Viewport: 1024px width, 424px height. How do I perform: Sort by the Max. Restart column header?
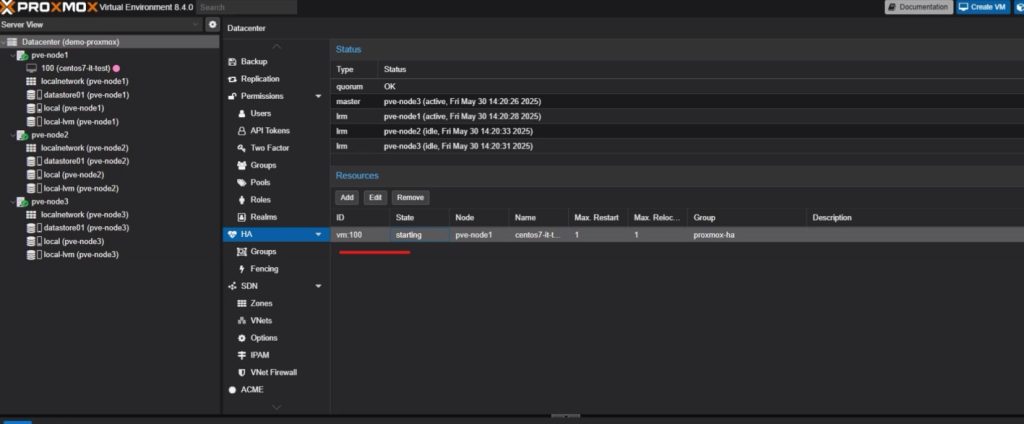coord(598,218)
